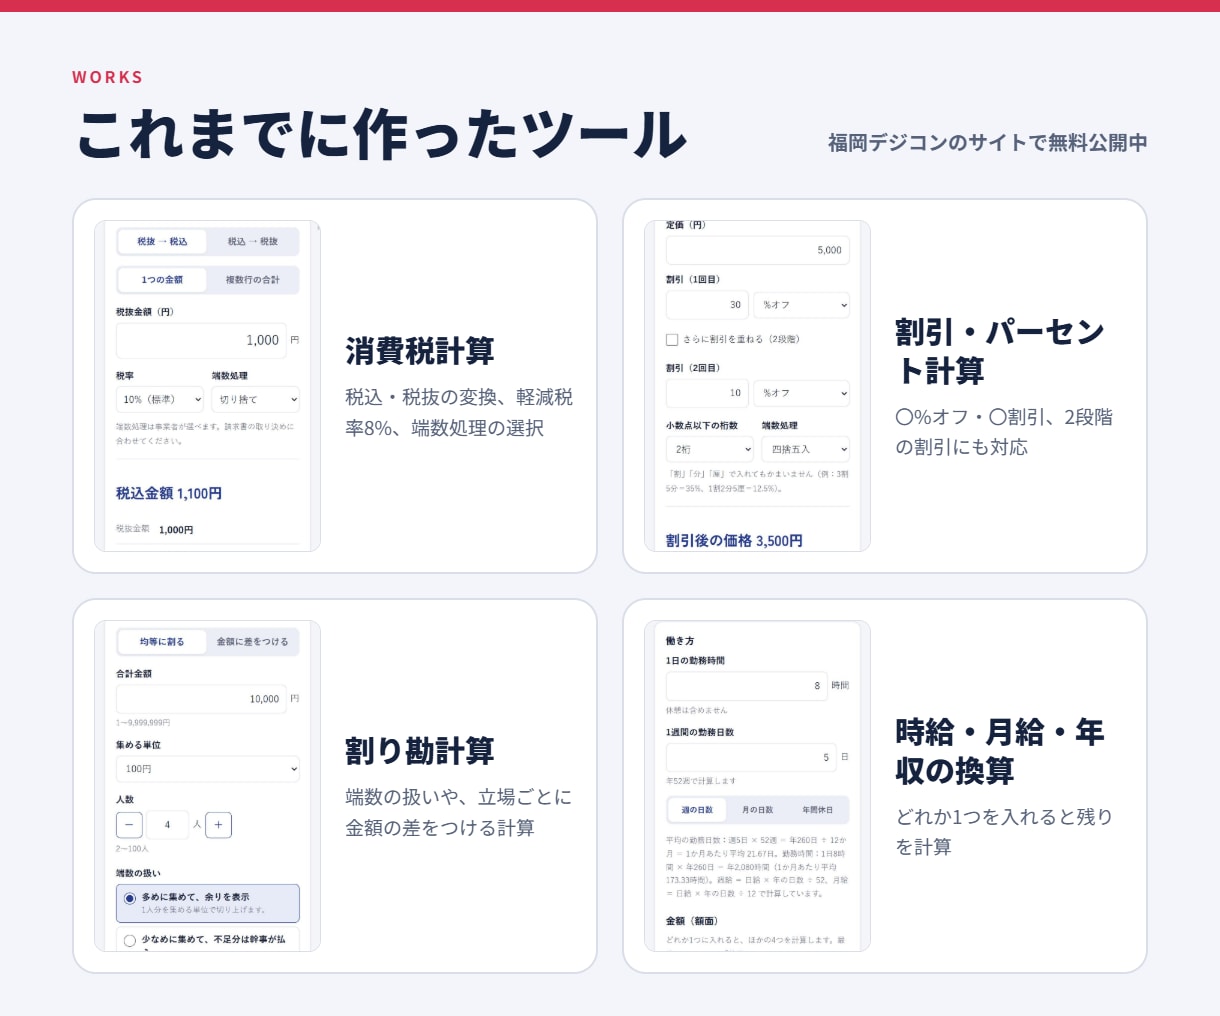Image resolution: width=1220 pixels, height=1016 pixels.
Task: Click the これまでに作ったツール heading
Action: [382, 135]
